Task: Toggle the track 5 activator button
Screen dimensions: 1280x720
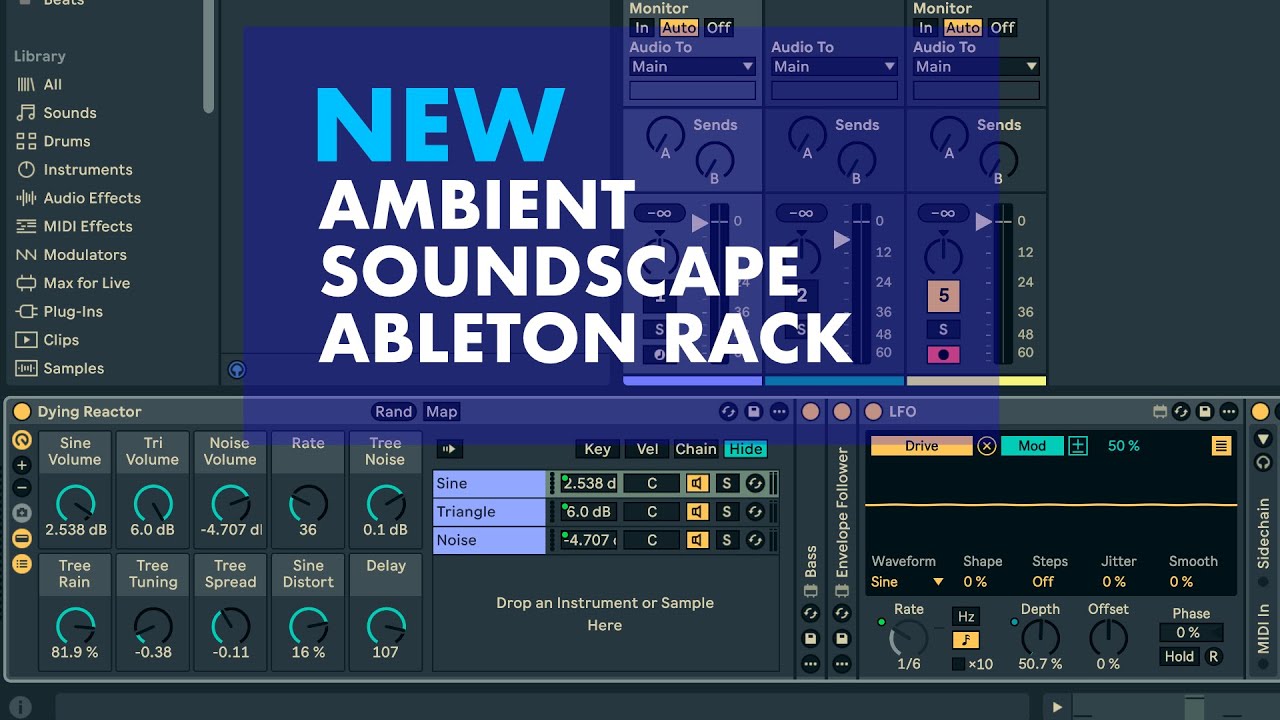Action: pyautogui.click(x=943, y=296)
